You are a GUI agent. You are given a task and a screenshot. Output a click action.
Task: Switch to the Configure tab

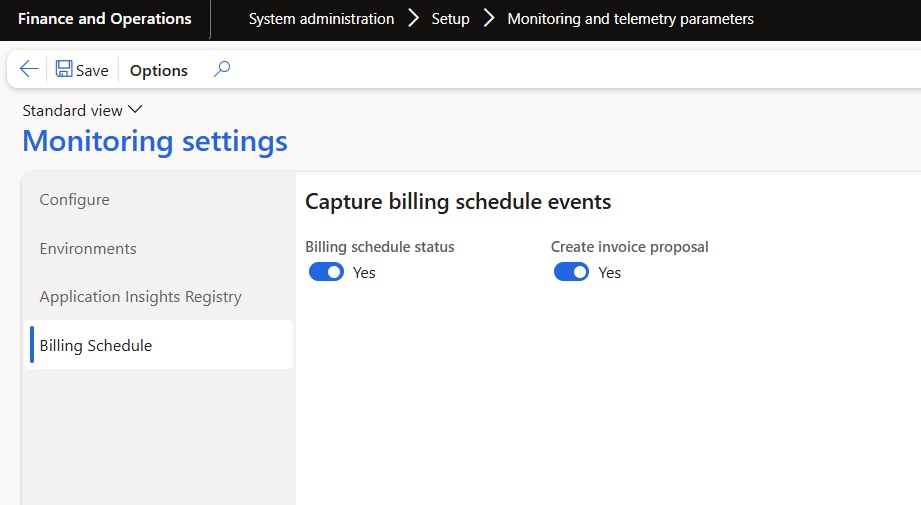tap(75, 200)
